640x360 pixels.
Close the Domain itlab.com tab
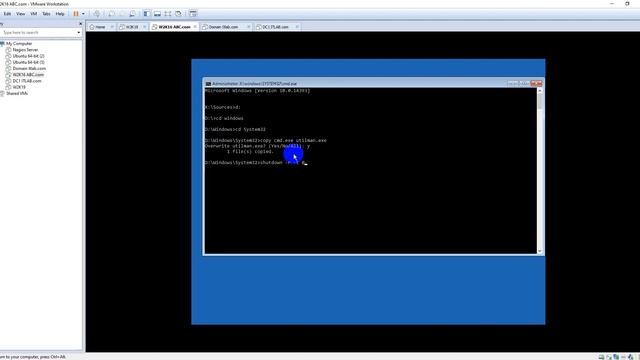249,27
